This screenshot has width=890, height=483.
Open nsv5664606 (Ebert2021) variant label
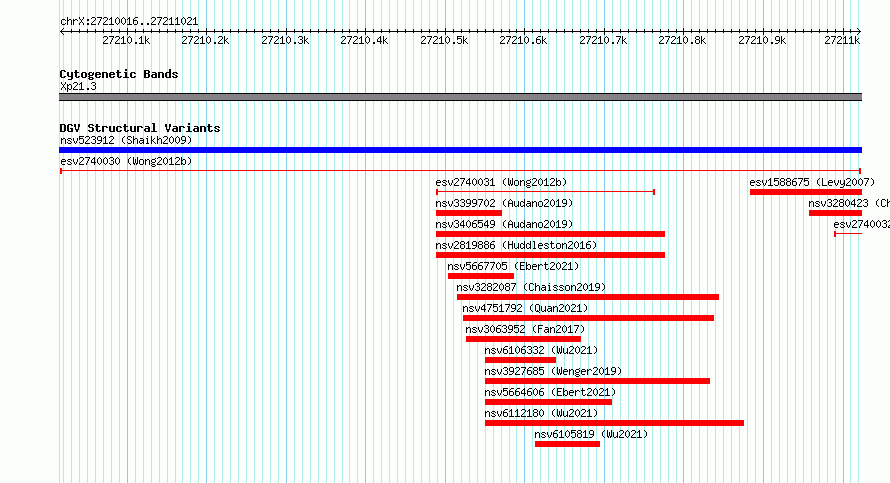(550, 392)
